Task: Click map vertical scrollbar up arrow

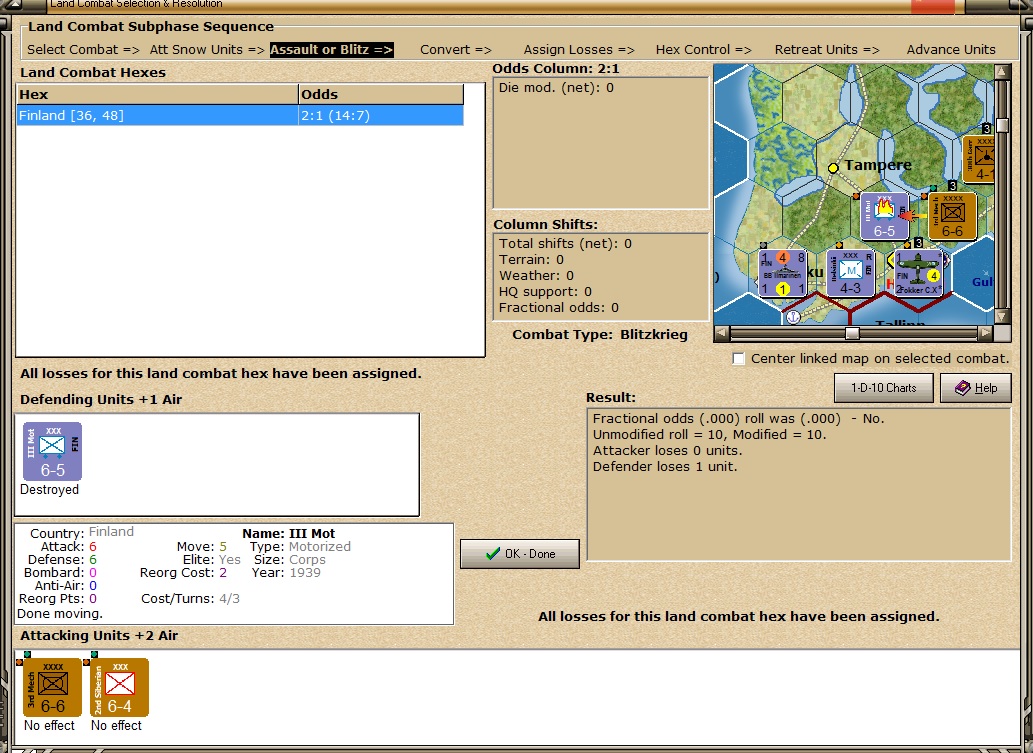Action: coord(1002,72)
